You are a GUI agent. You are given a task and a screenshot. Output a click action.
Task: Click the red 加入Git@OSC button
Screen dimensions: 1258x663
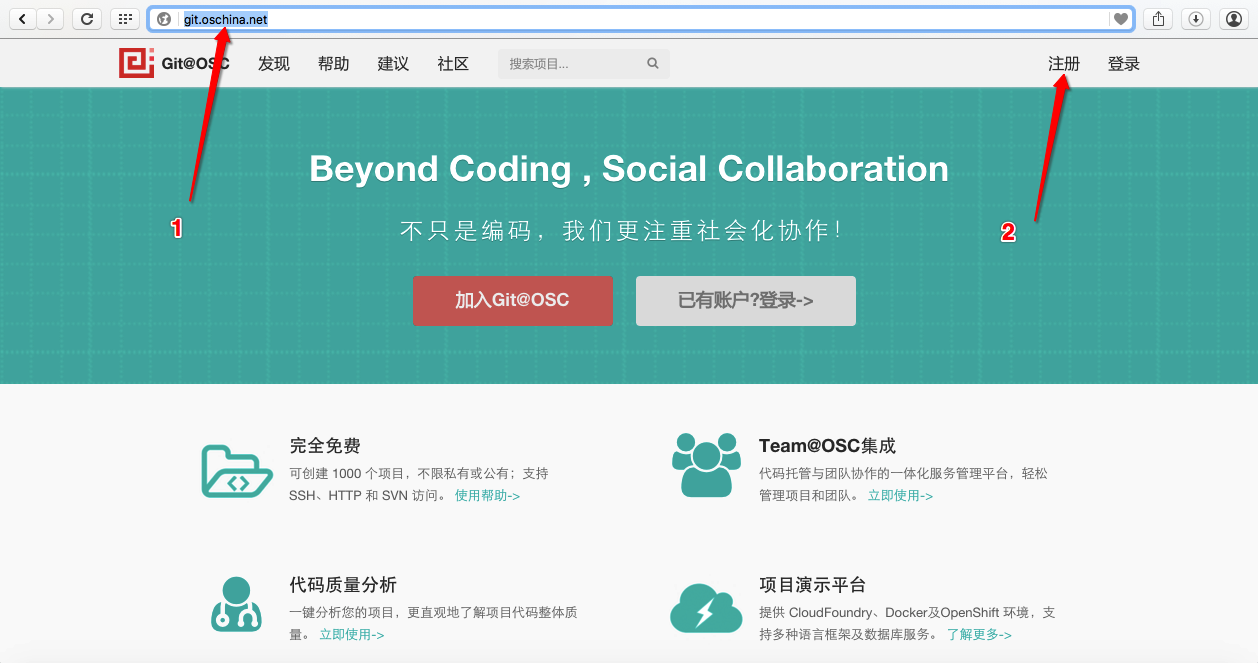tap(513, 301)
